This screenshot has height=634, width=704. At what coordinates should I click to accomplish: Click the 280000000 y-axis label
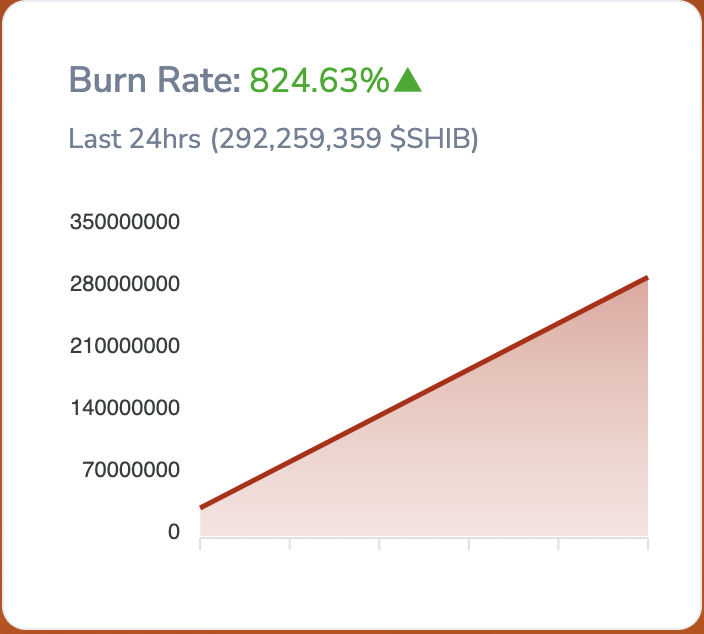pos(124,284)
